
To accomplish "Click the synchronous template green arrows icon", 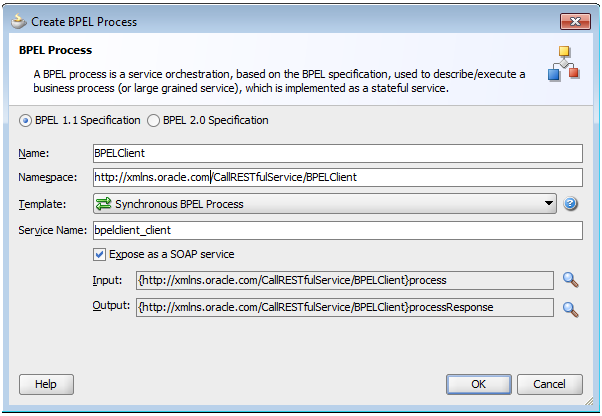I will point(102,204).
